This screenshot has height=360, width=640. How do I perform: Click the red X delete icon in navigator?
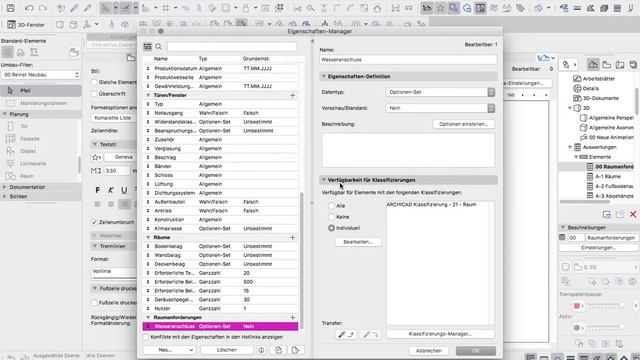pyautogui.click(x=633, y=214)
